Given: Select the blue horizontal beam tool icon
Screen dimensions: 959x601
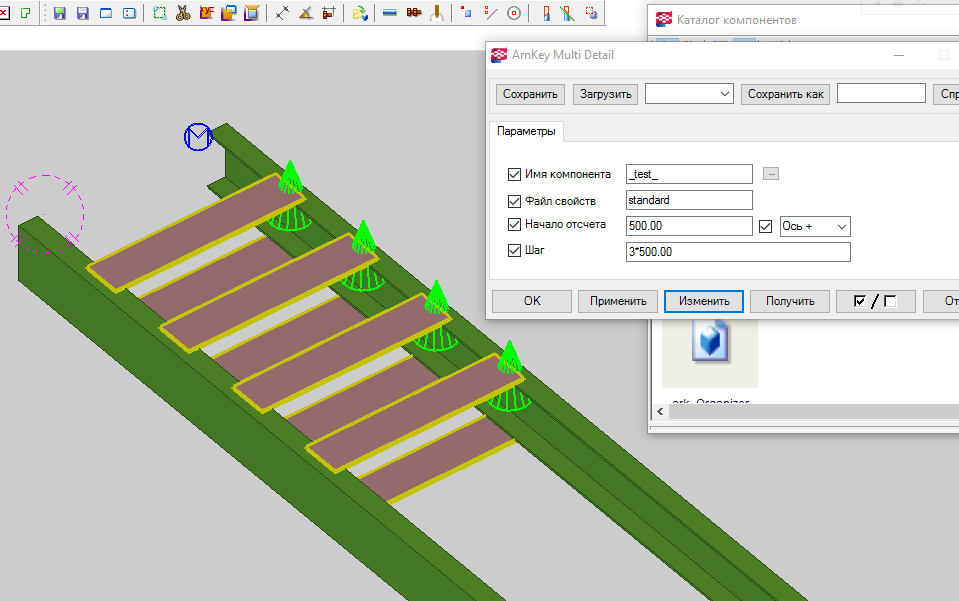Looking at the screenshot, I should [x=389, y=13].
